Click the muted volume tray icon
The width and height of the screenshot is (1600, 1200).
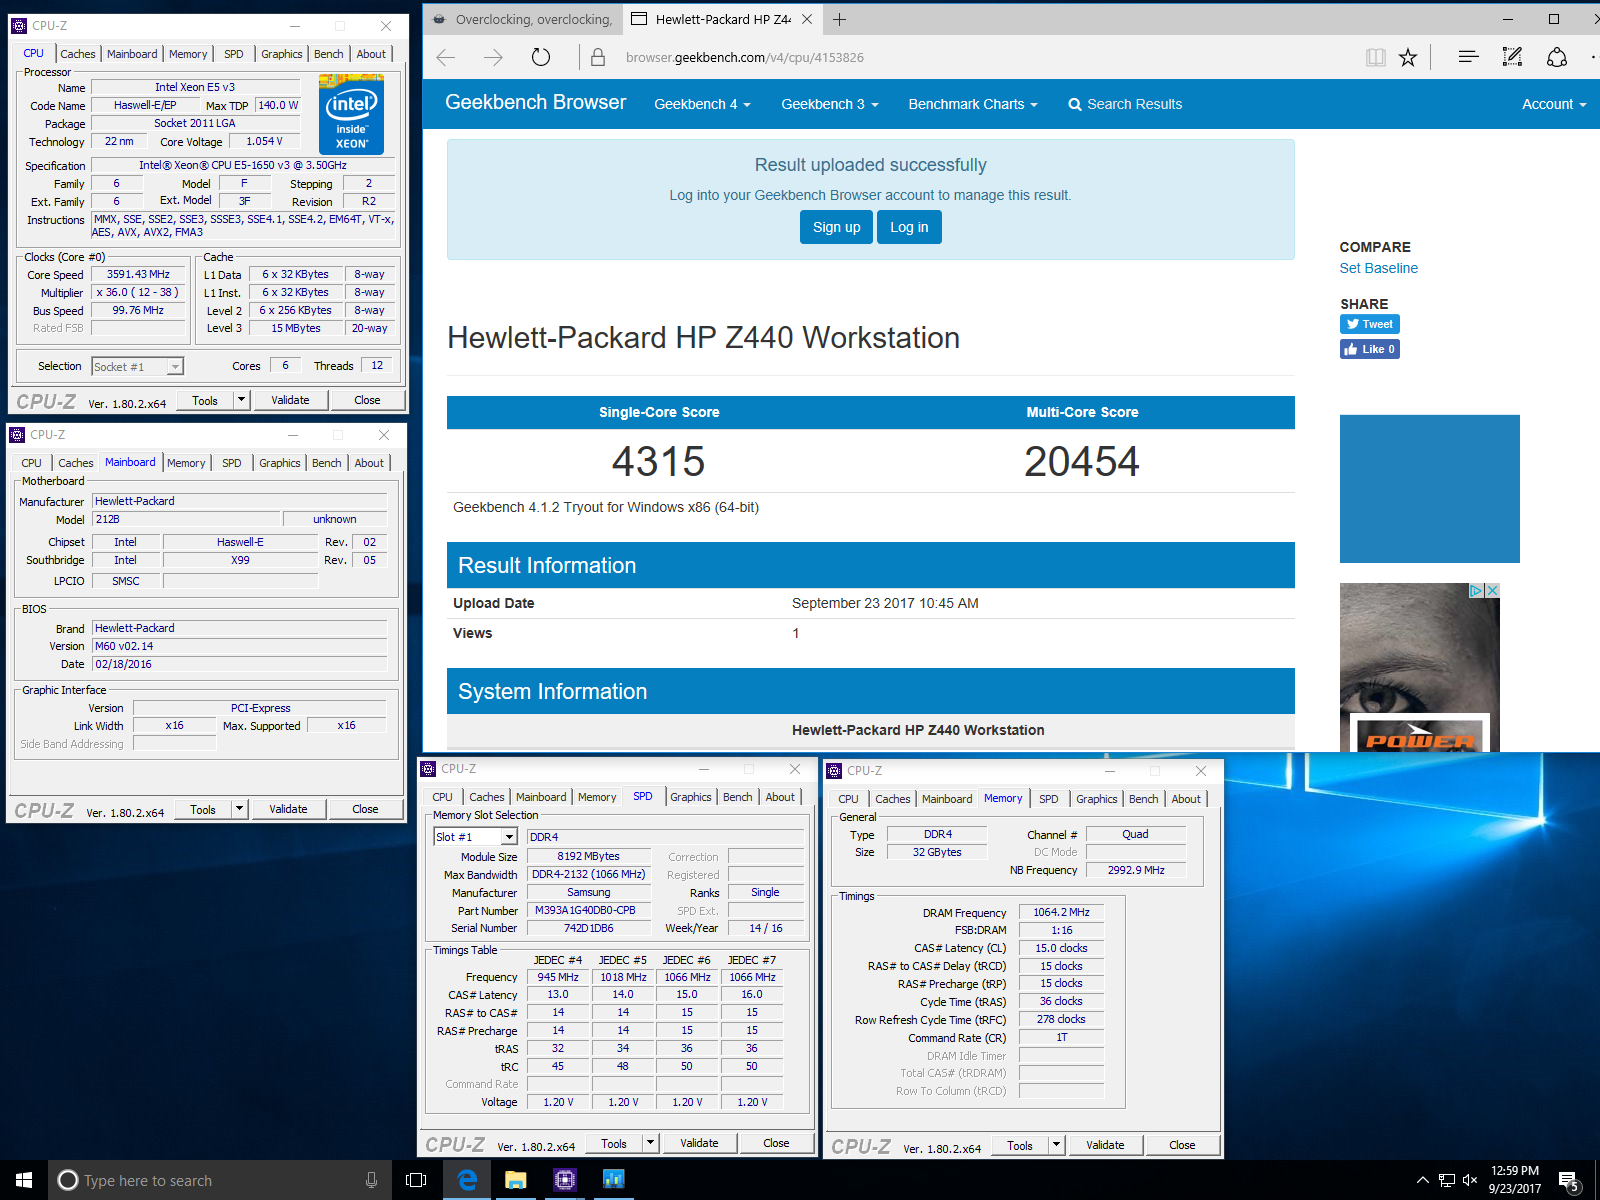[x=1470, y=1180]
